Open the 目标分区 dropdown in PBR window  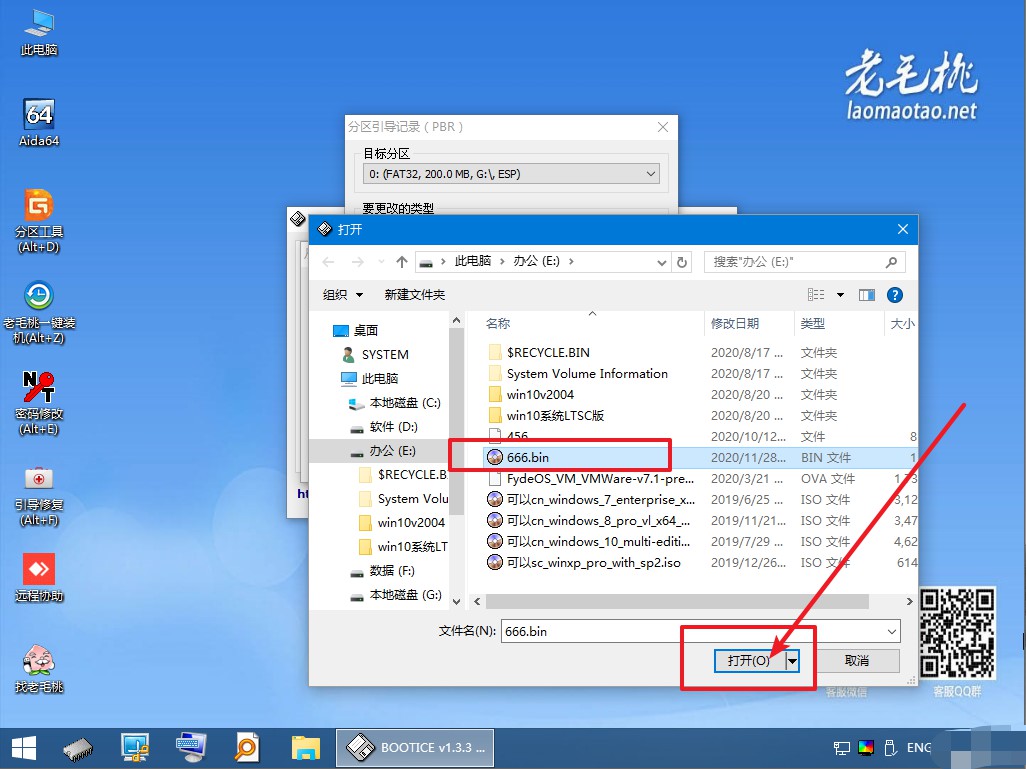511,174
